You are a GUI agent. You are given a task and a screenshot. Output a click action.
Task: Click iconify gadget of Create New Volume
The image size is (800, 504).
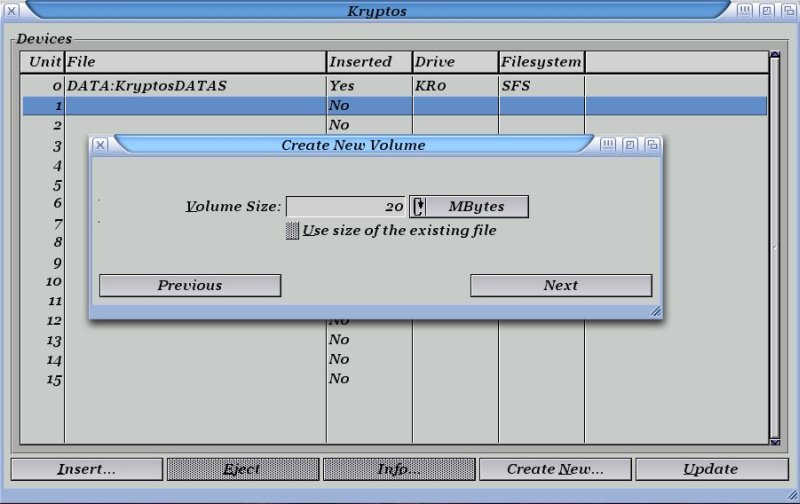tap(608, 145)
